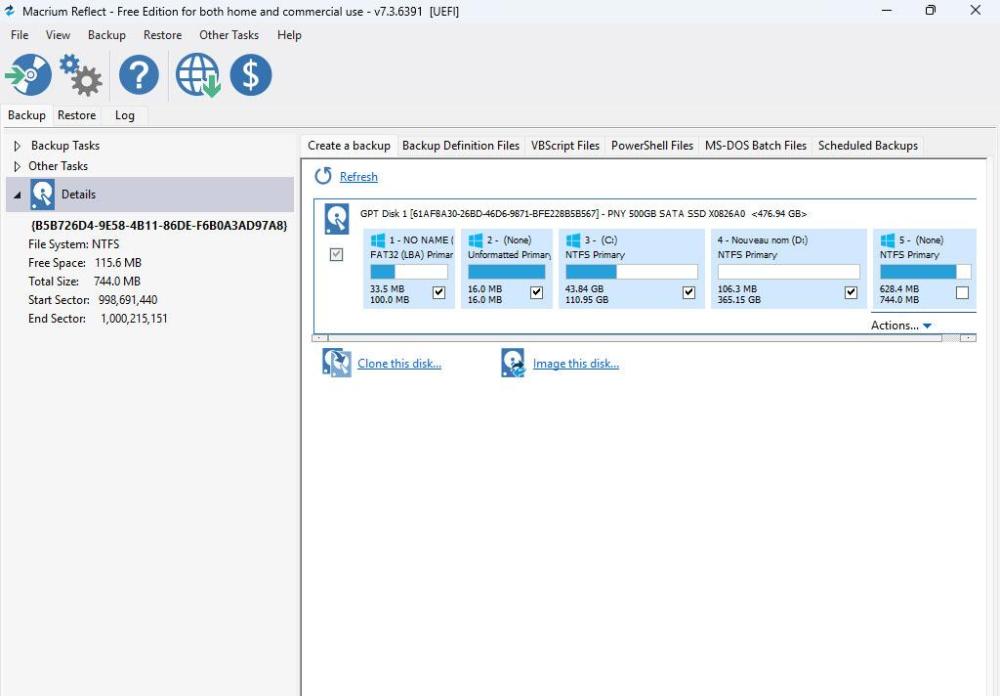
Task: Open settings via the gears toolbar icon
Action: [x=80, y=75]
